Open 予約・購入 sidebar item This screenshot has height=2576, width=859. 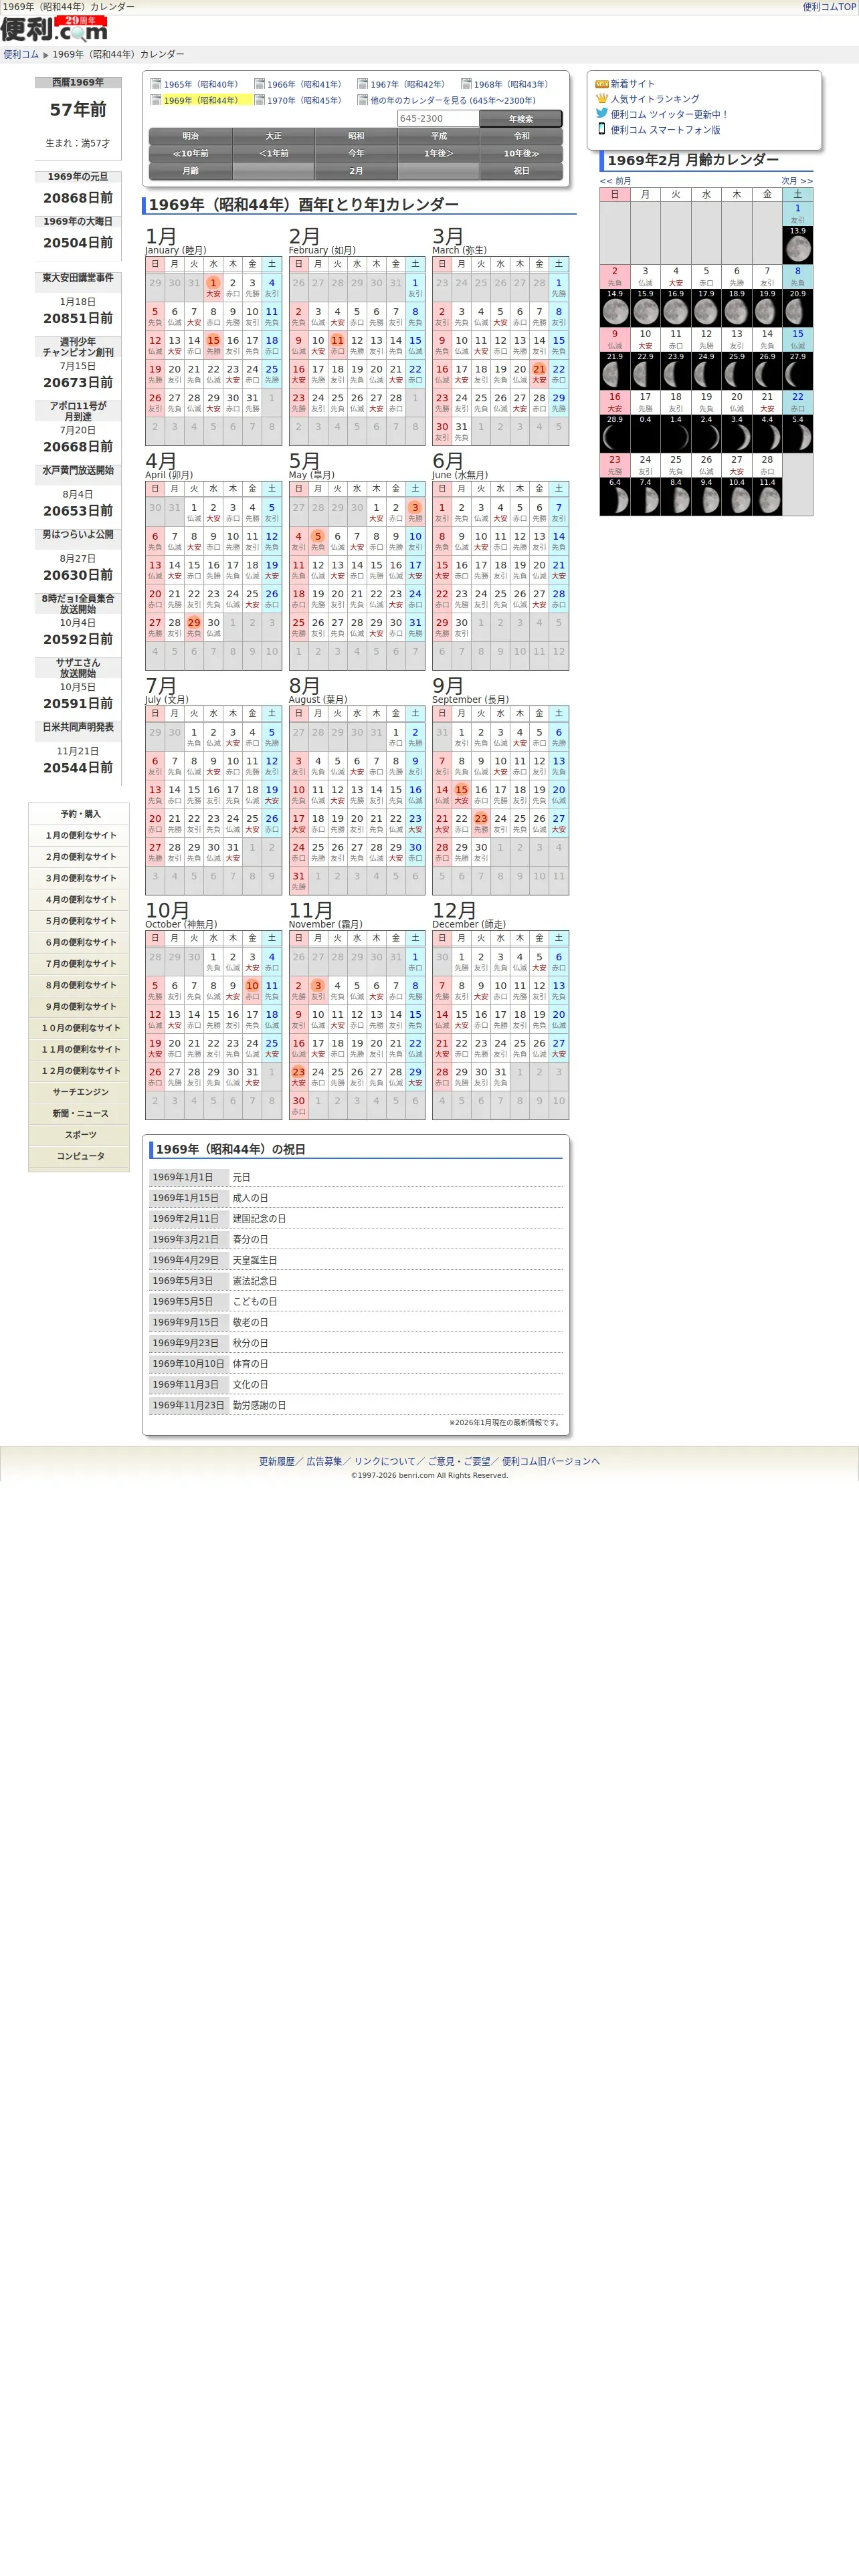pos(80,814)
